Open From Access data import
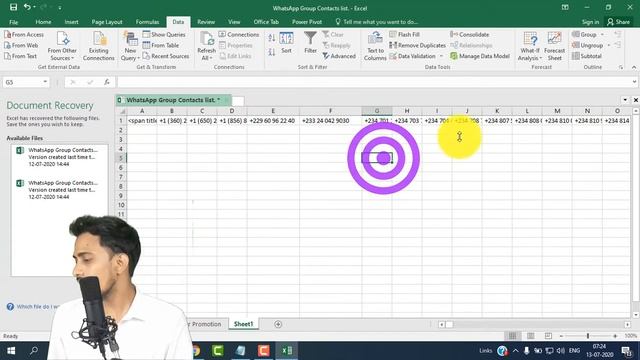 24,35
